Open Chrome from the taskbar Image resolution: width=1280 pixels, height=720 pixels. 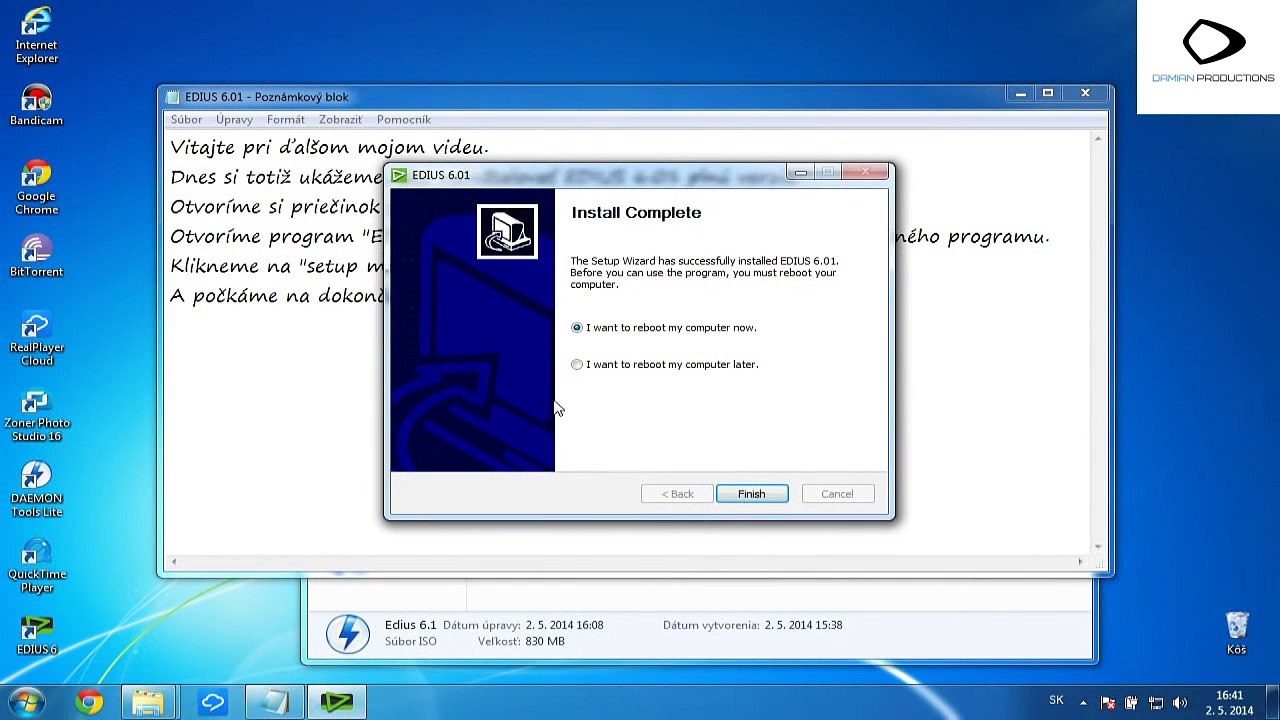point(89,702)
